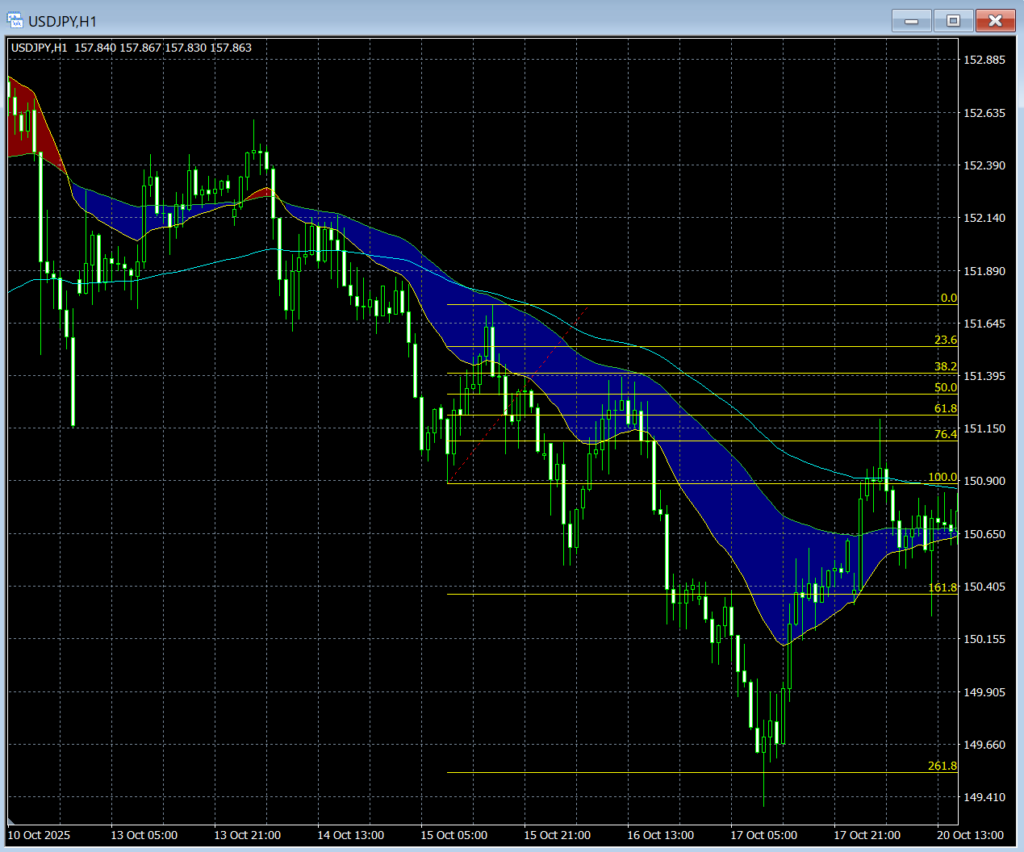Close the USDJPY,H1 chart window
The height and width of the screenshot is (852, 1024).
(994, 20)
